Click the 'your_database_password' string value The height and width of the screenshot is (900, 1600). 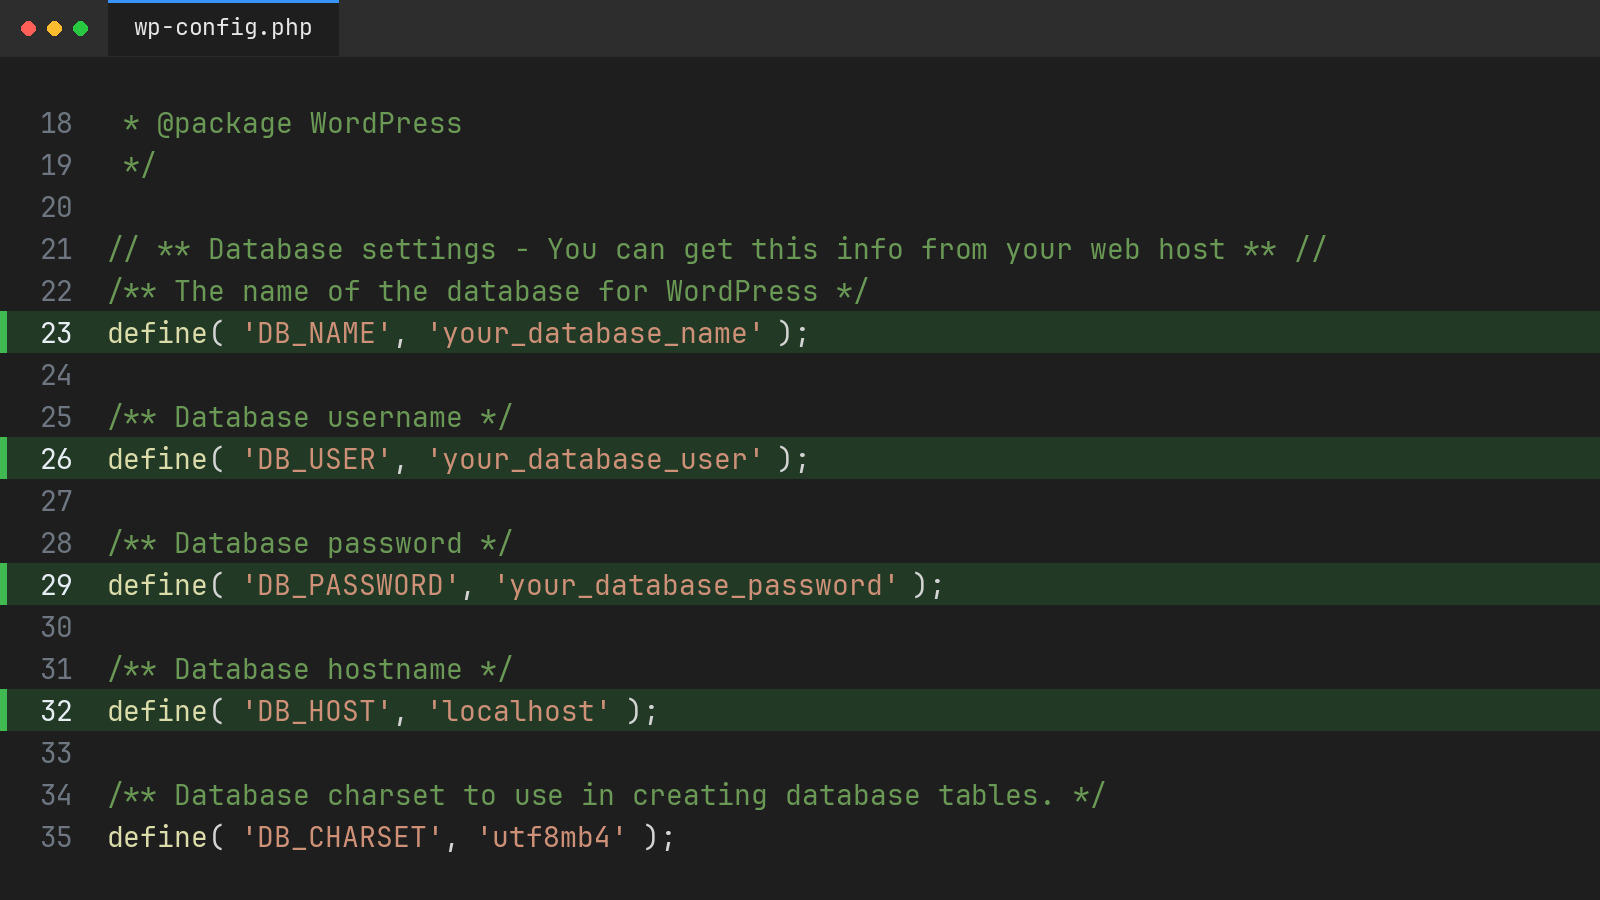click(x=696, y=585)
